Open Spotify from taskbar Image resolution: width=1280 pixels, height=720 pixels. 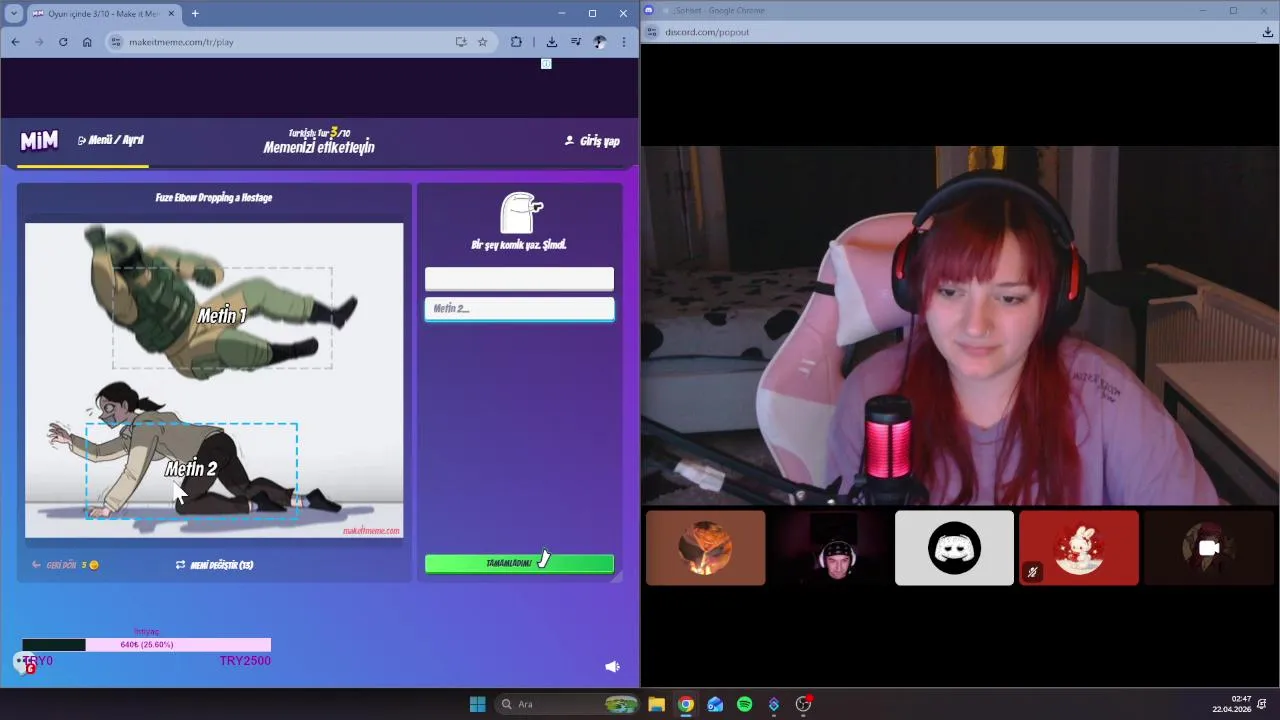pos(745,704)
